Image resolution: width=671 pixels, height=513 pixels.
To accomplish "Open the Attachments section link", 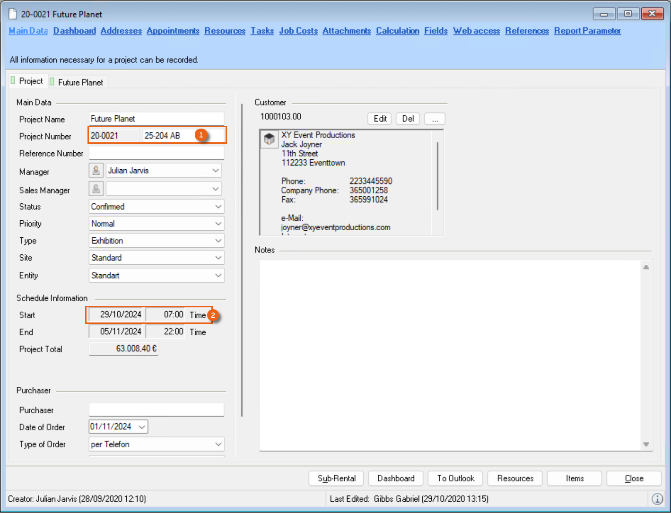I will (347, 31).
